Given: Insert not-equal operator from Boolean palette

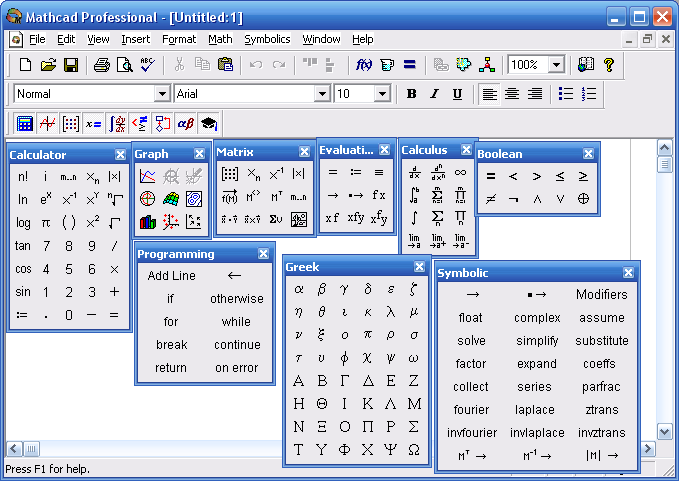Looking at the screenshot, I should (490, 199).
